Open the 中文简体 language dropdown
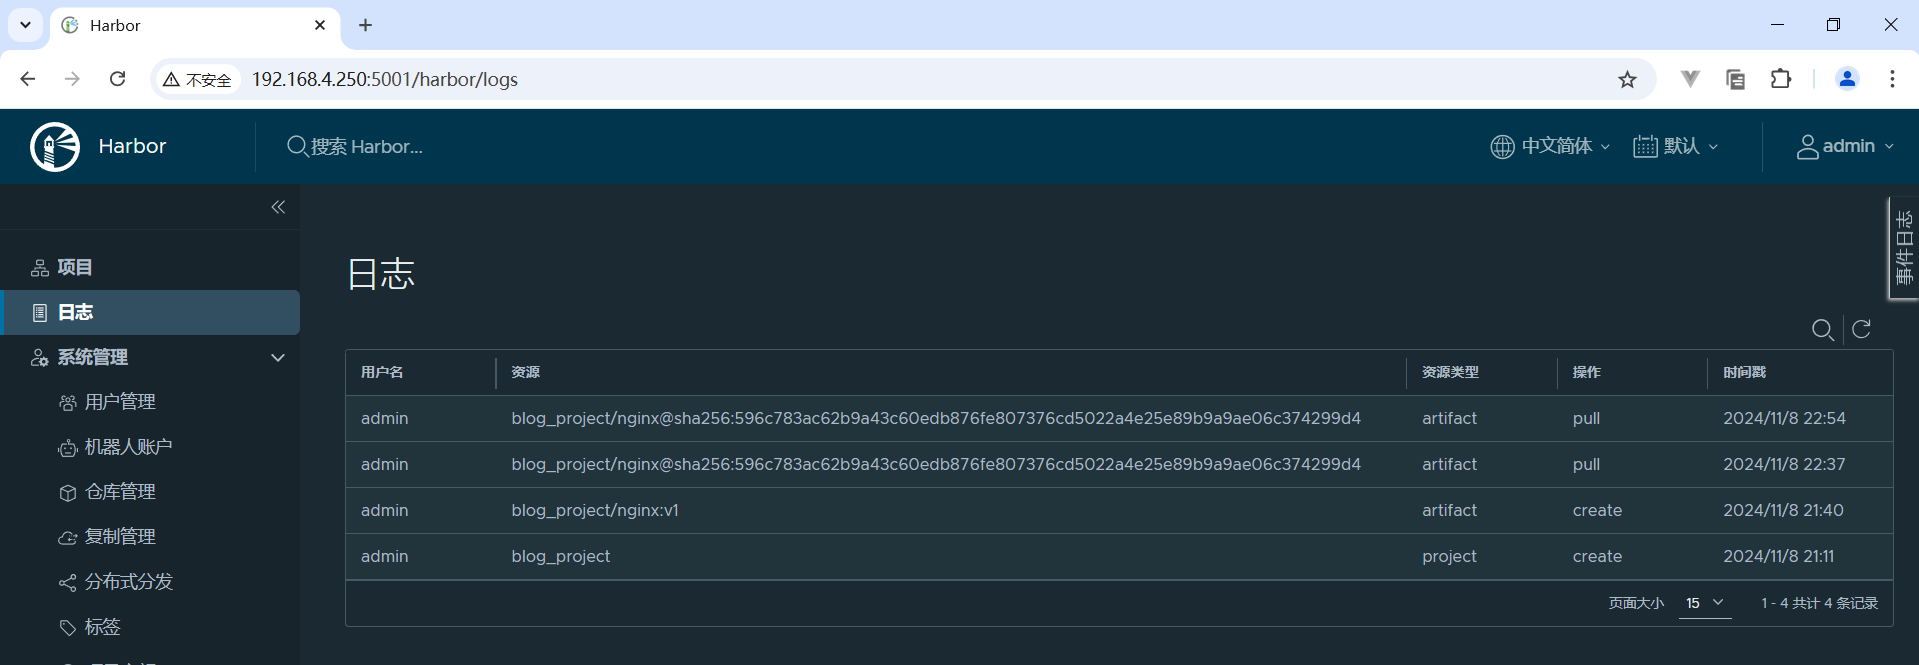Viewport: 1919px width, 665px height. (x=1550, y=146)
